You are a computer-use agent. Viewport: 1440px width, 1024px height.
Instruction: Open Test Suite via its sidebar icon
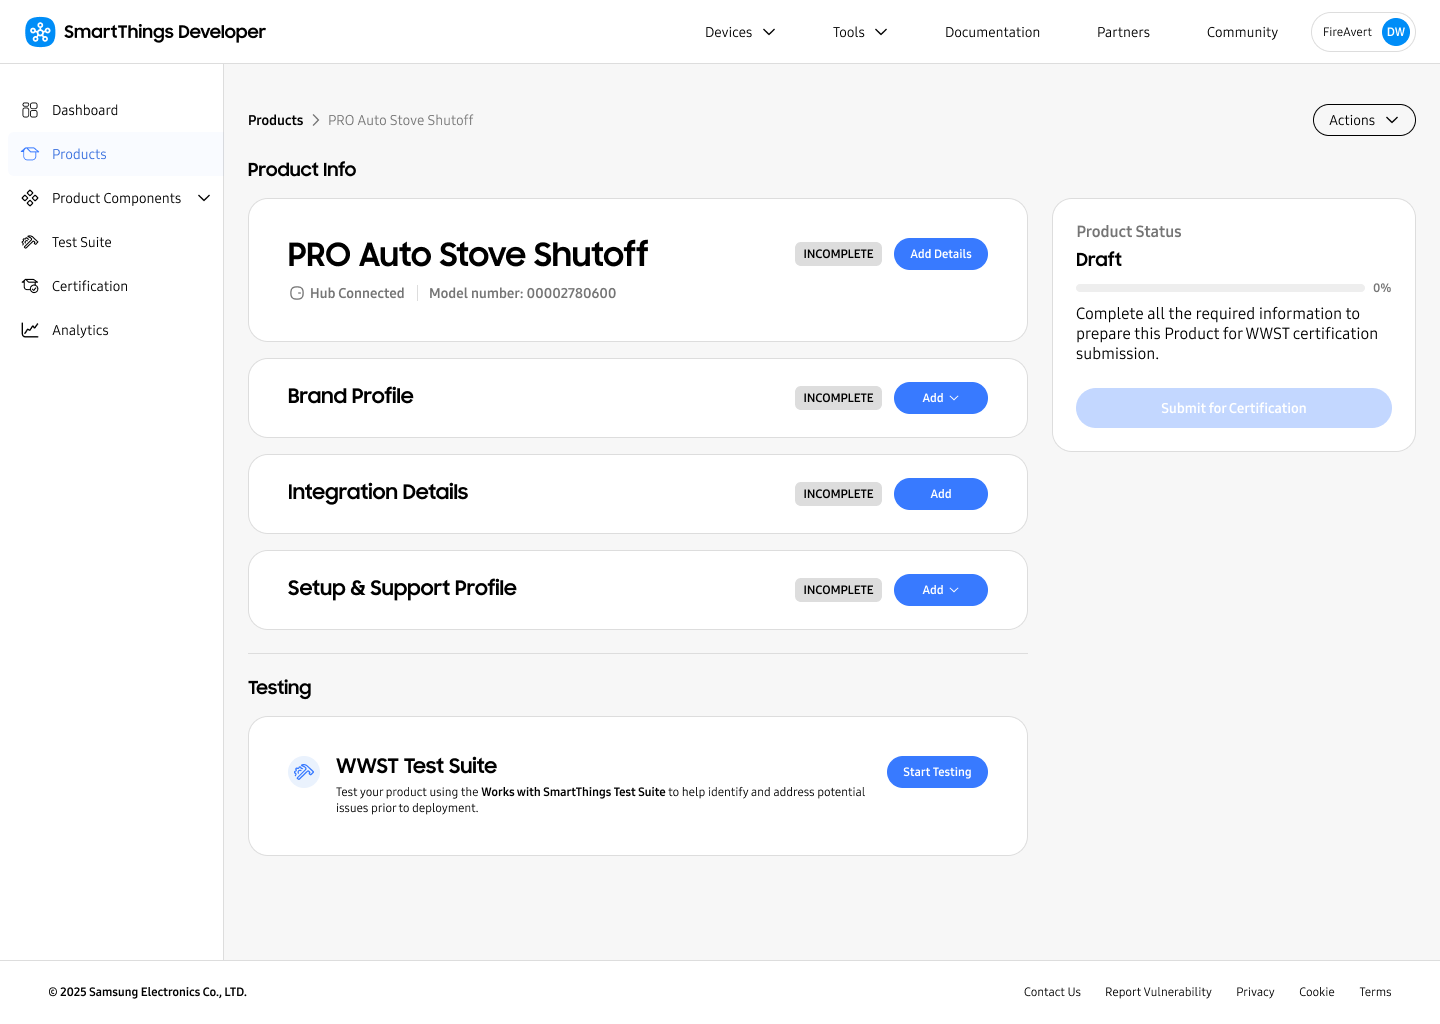click(x=30, y=242)
